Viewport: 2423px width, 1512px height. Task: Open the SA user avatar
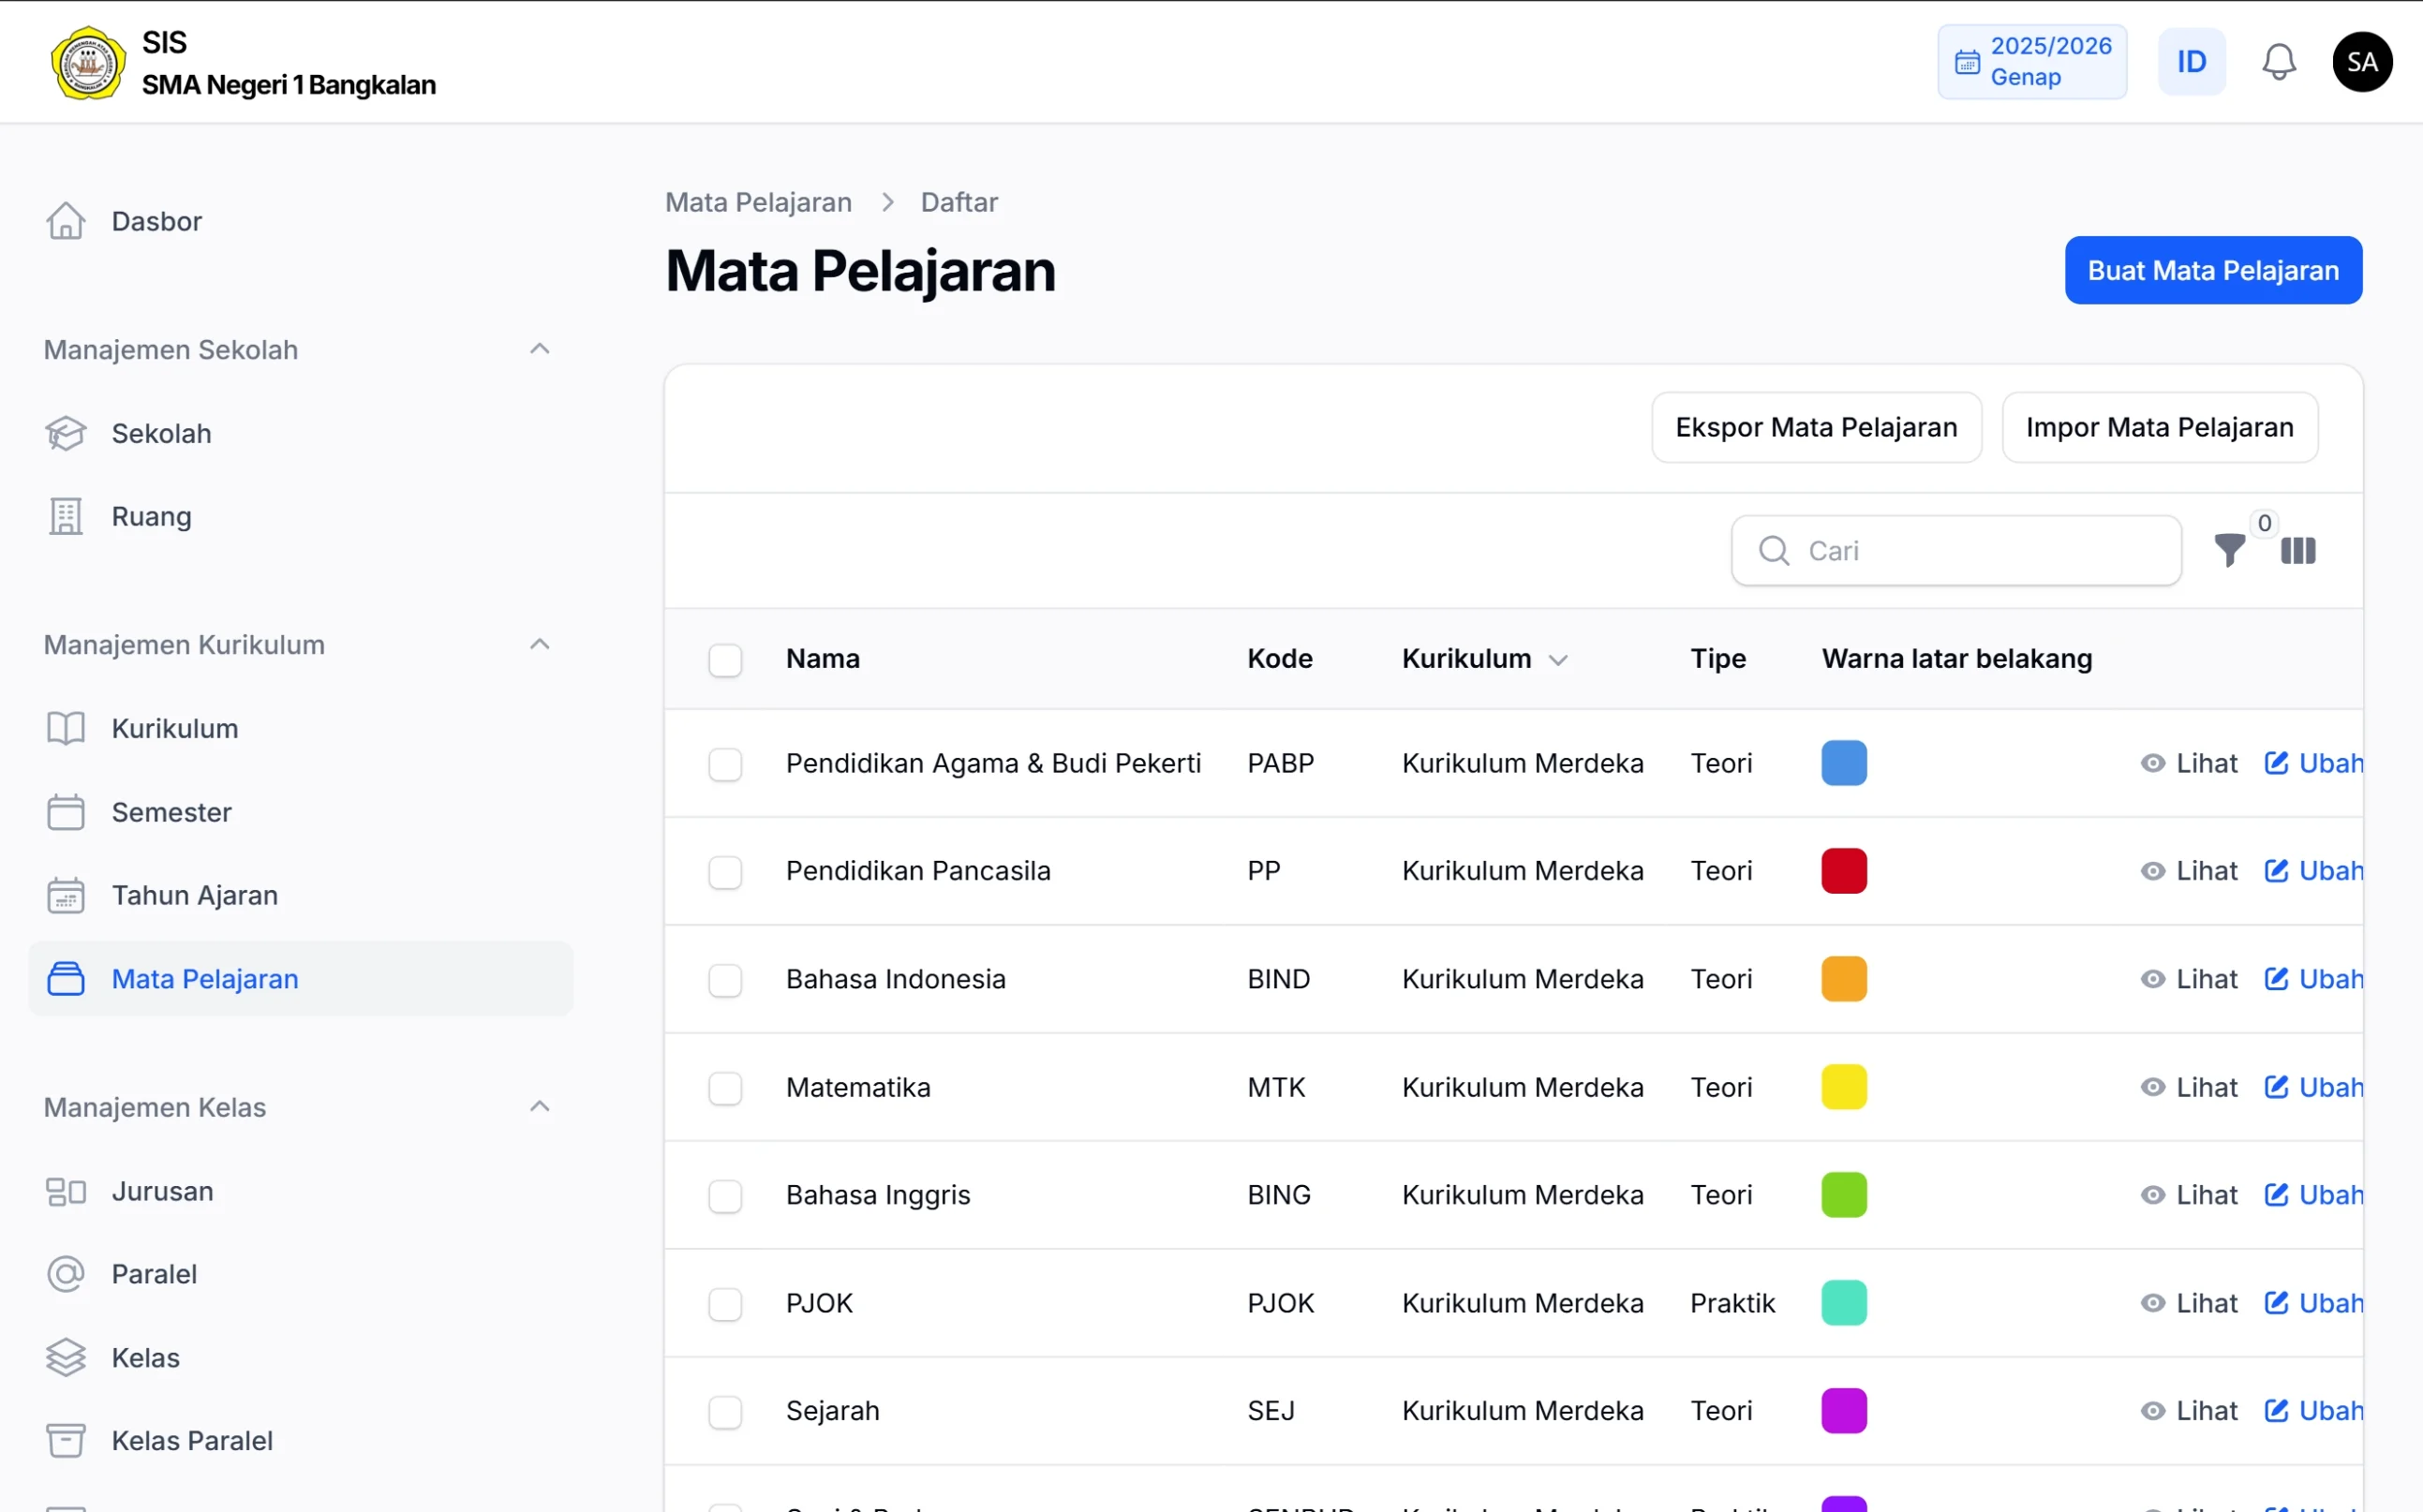click(x=2362, y=61)
